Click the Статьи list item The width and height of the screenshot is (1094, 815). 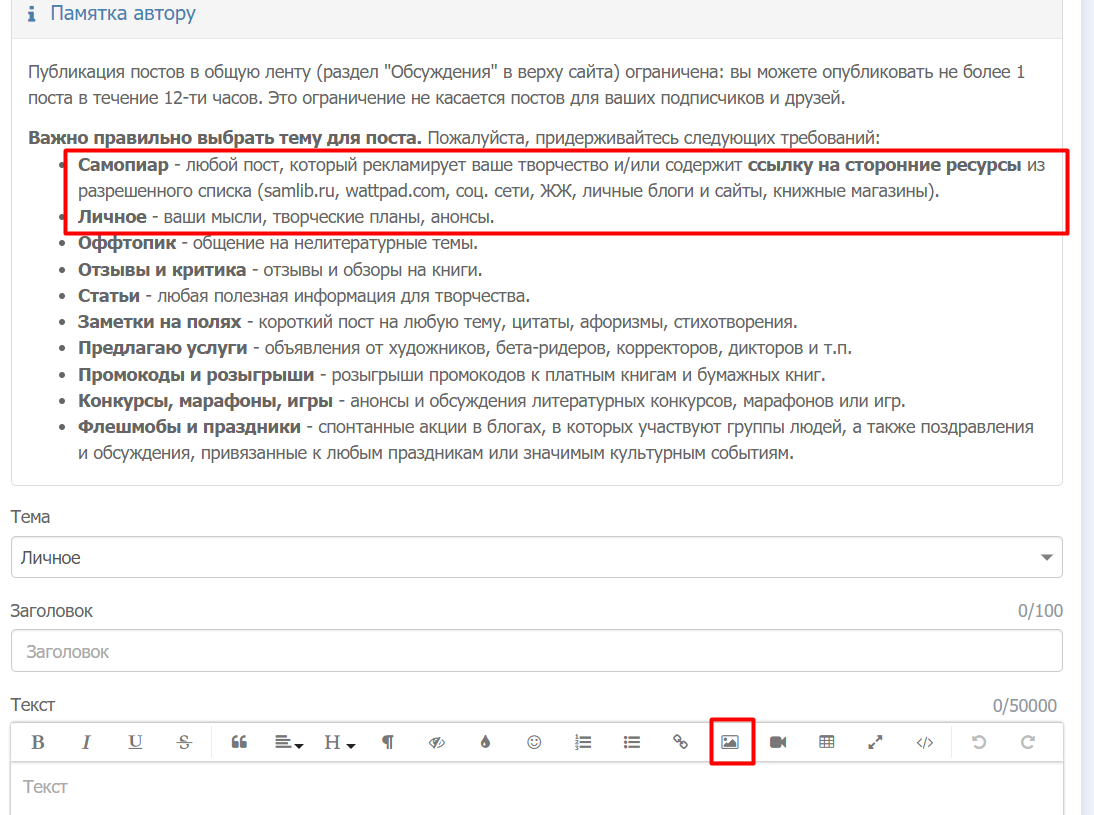coord(304,296)
